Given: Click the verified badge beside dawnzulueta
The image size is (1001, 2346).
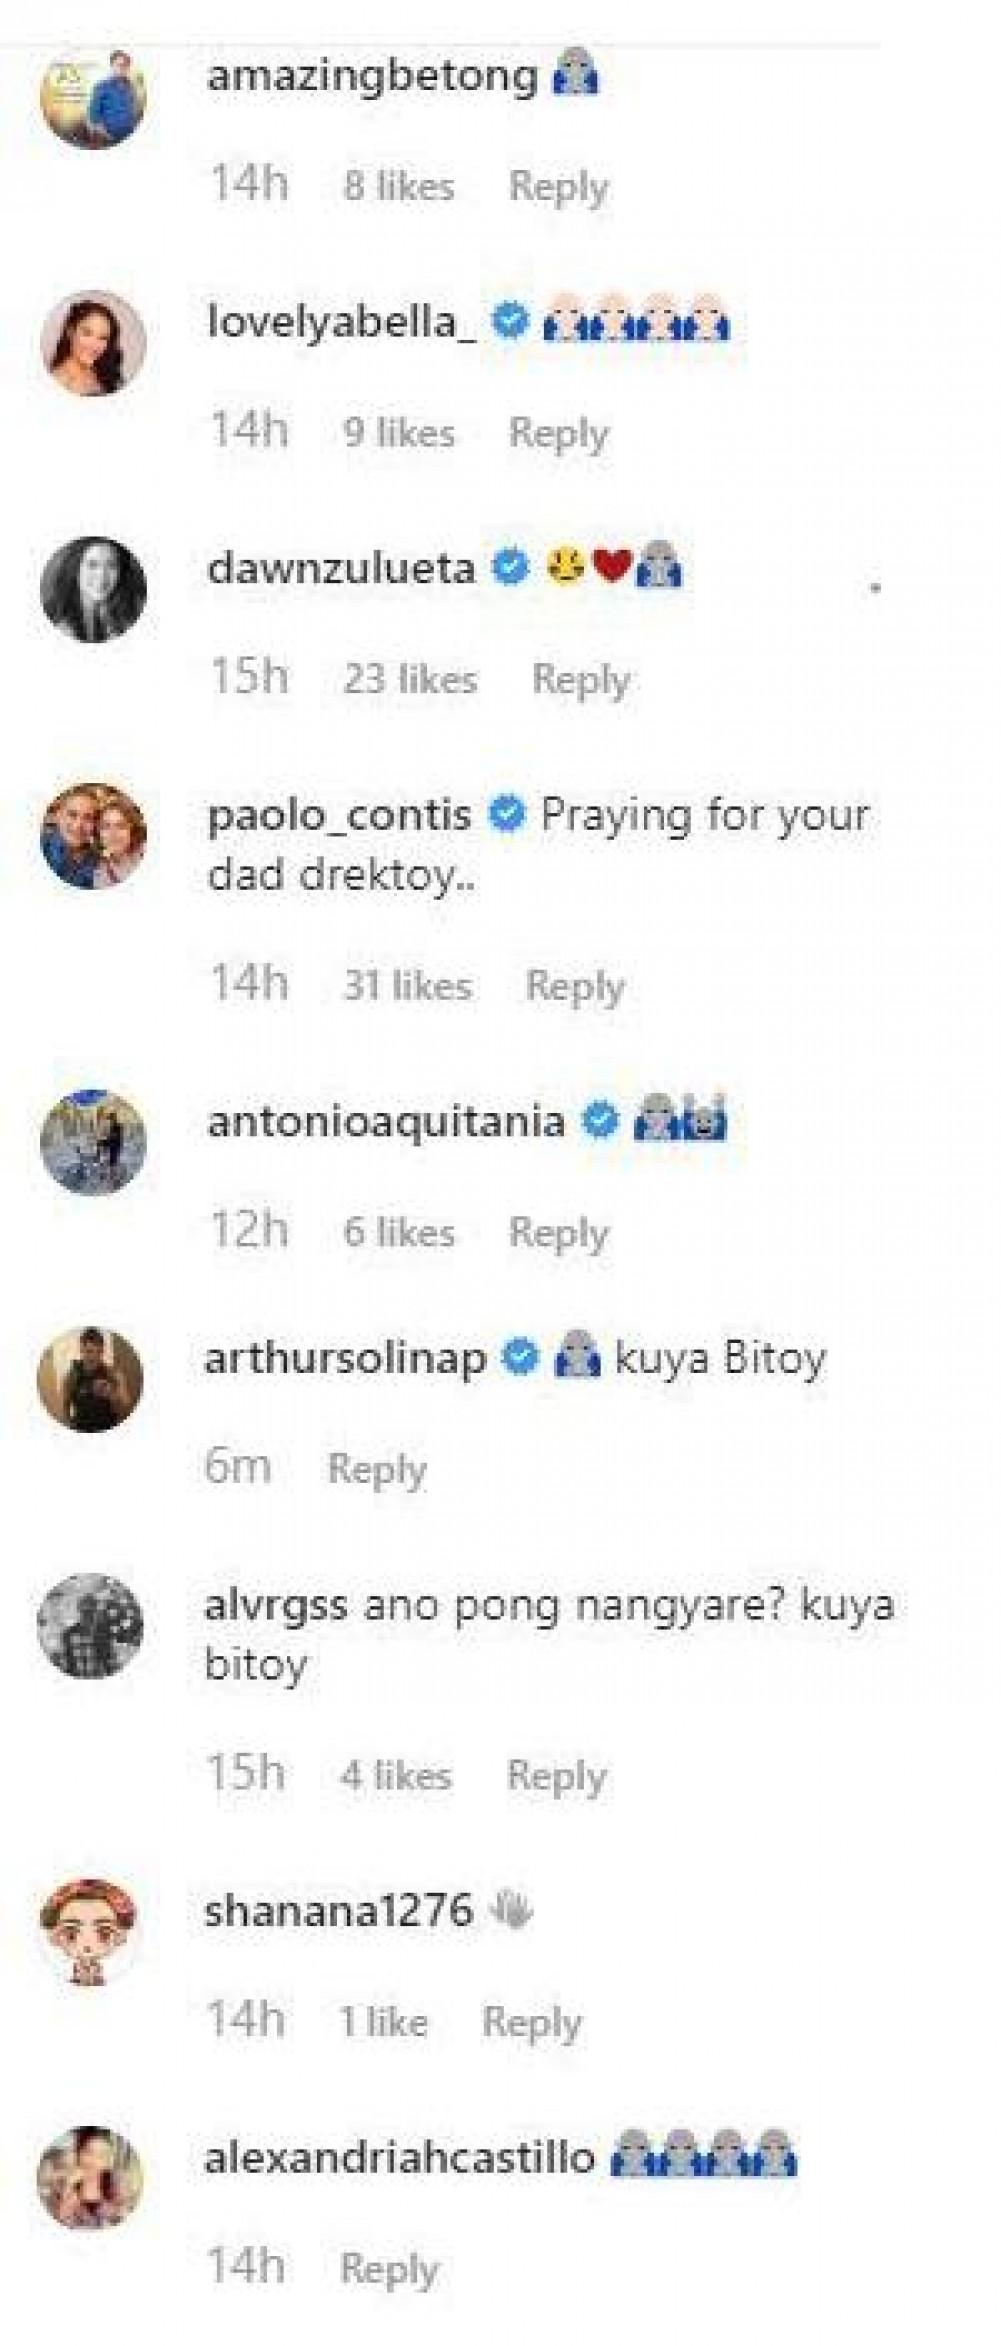Looking at the screenshot, I should [511, 568].
